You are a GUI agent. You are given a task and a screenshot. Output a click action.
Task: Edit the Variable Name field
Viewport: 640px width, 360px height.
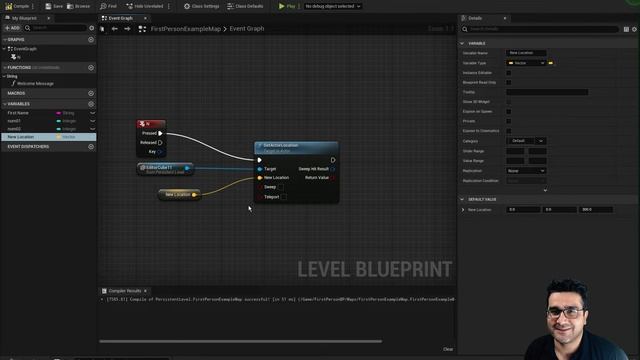click(x=526, y=53)
